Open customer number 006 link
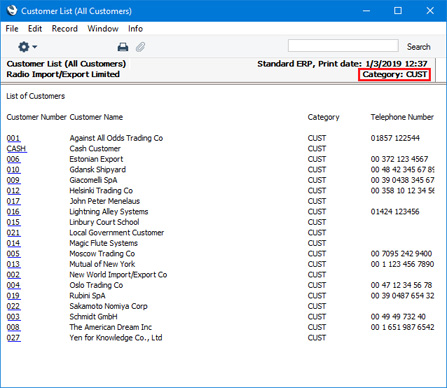Viewport: 447px width, 388px height. [x=13, y=159]
